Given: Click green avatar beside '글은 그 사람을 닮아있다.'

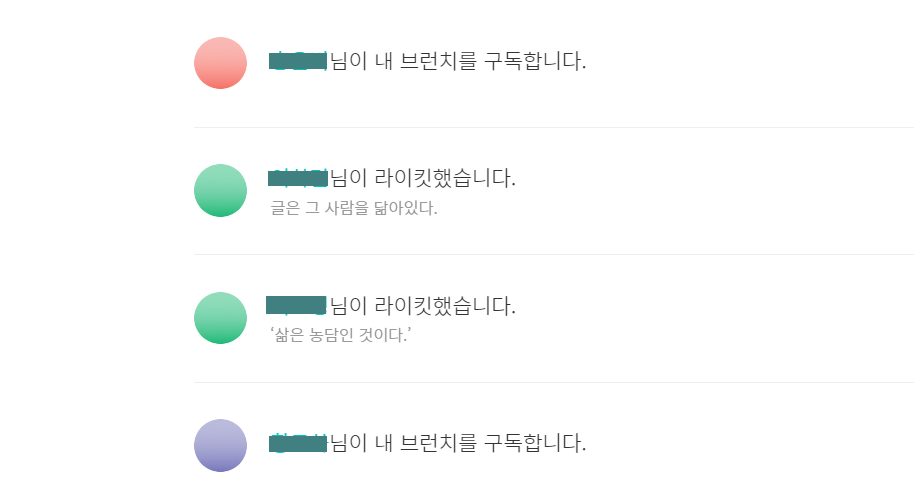Looking at the screenshot, I should click(220, 190).
